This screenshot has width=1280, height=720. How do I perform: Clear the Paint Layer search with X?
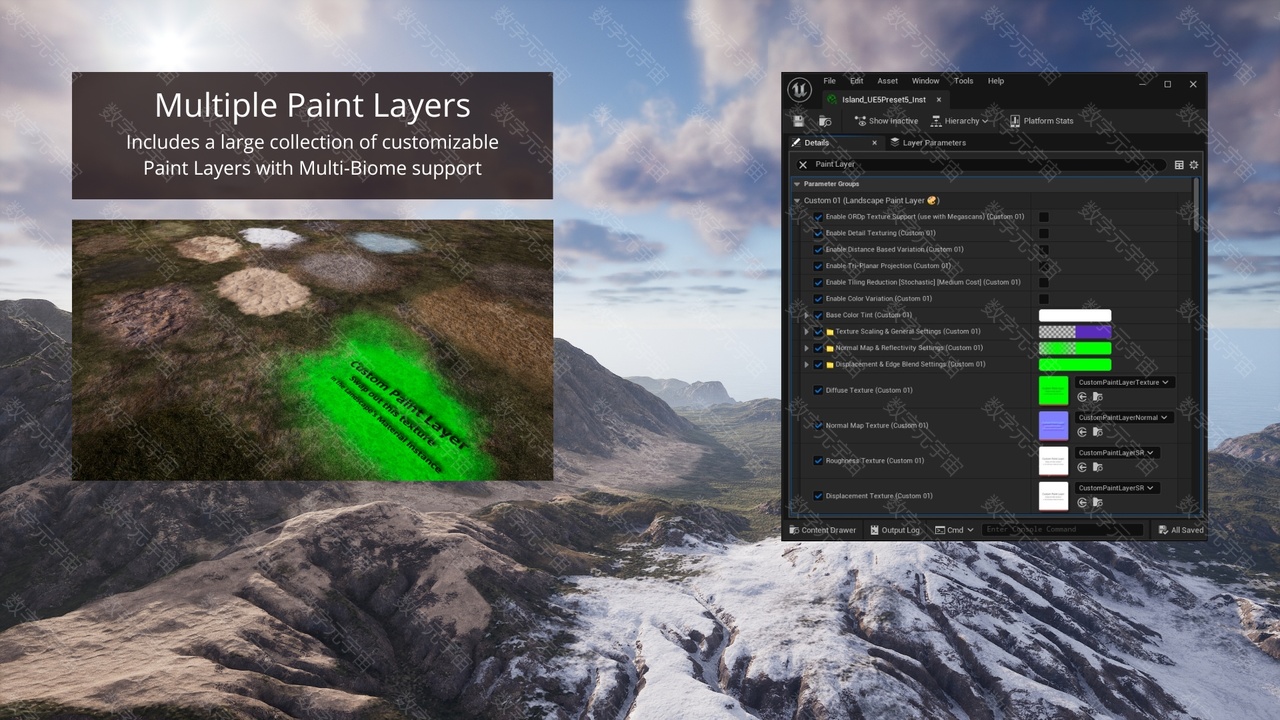point(803,165)
